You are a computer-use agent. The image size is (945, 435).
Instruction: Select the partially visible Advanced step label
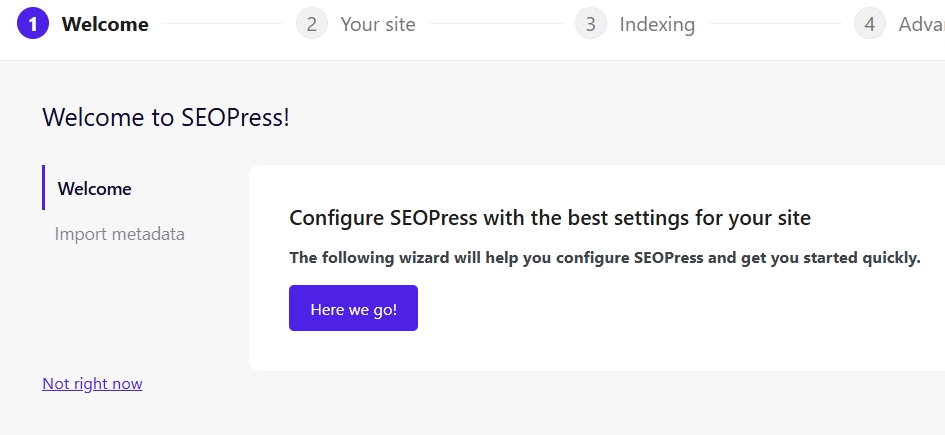click(x=921, y=24)
